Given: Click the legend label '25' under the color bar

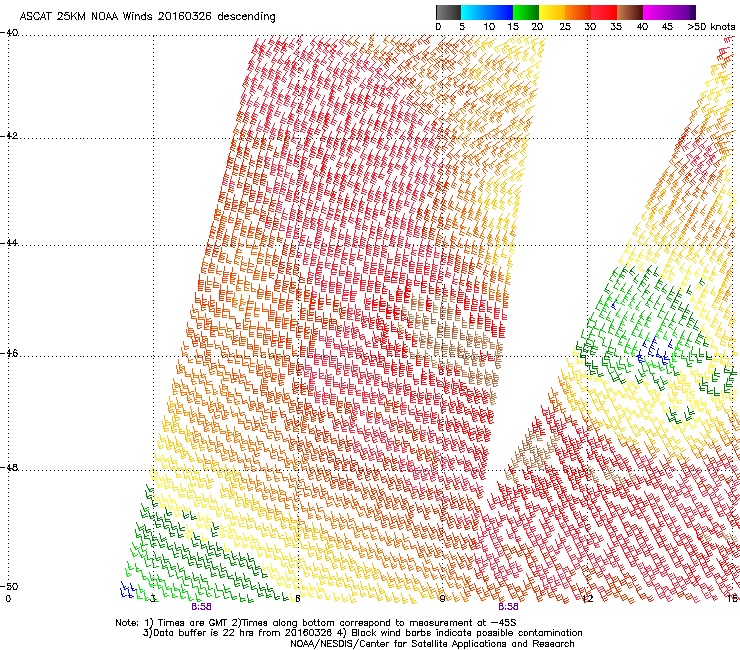Looking at the screenshot, I should click(565, 27).
